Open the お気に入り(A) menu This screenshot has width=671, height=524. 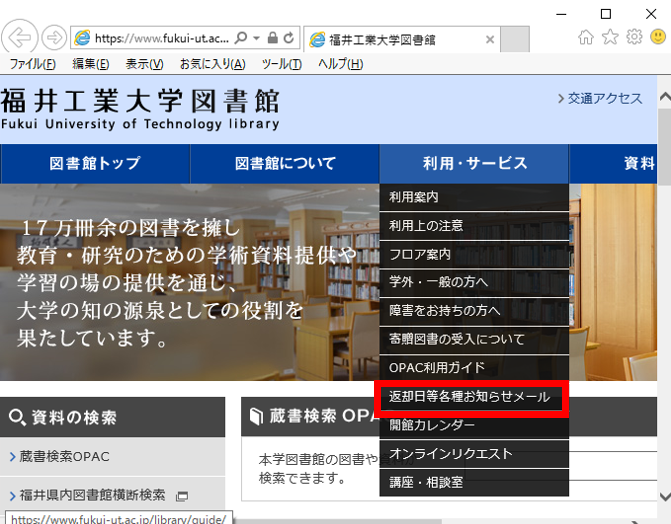(212, 64)
